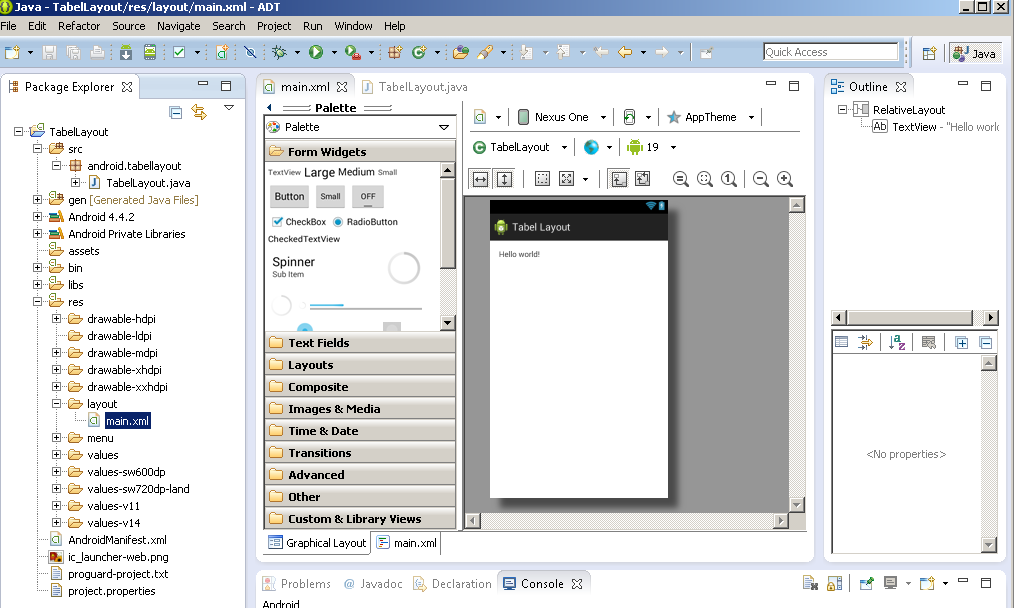Viewport: 1014px width, 608px height.
Task: Open the Android SDK Manager icon
Action: pos(126,52)
